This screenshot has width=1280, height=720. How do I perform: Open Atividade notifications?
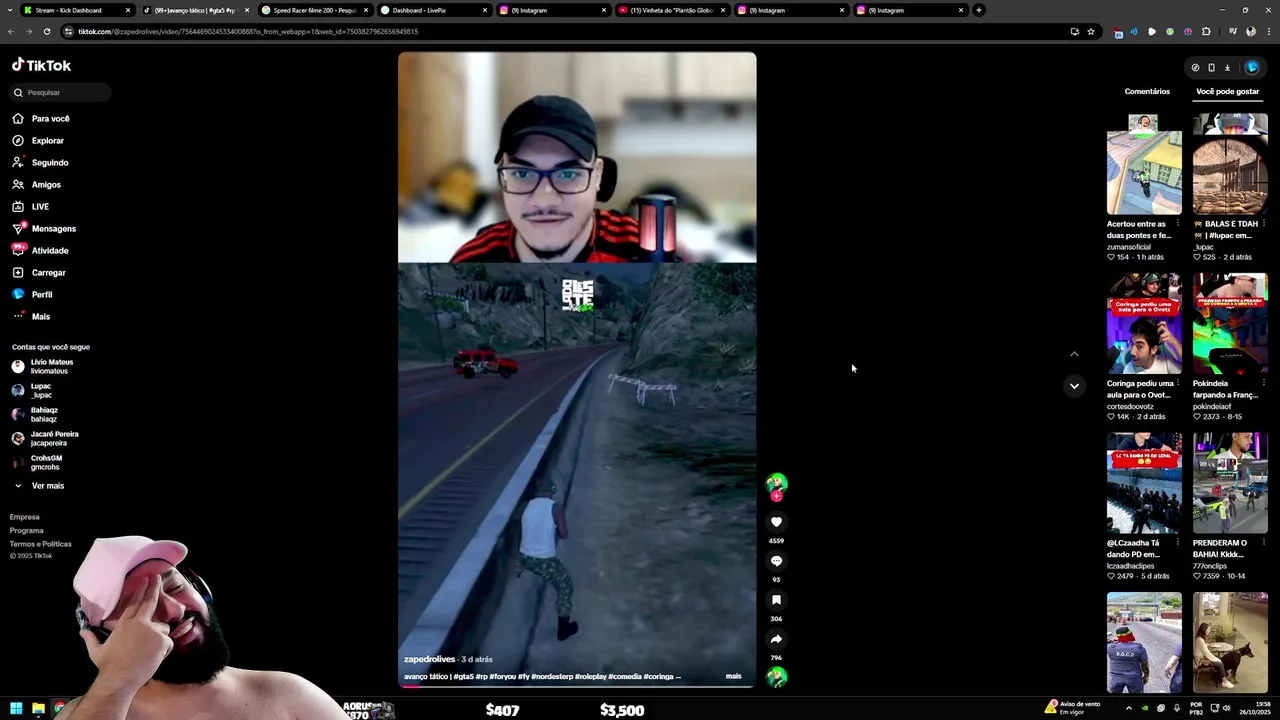pyautogui.click(x=50, y=251)
